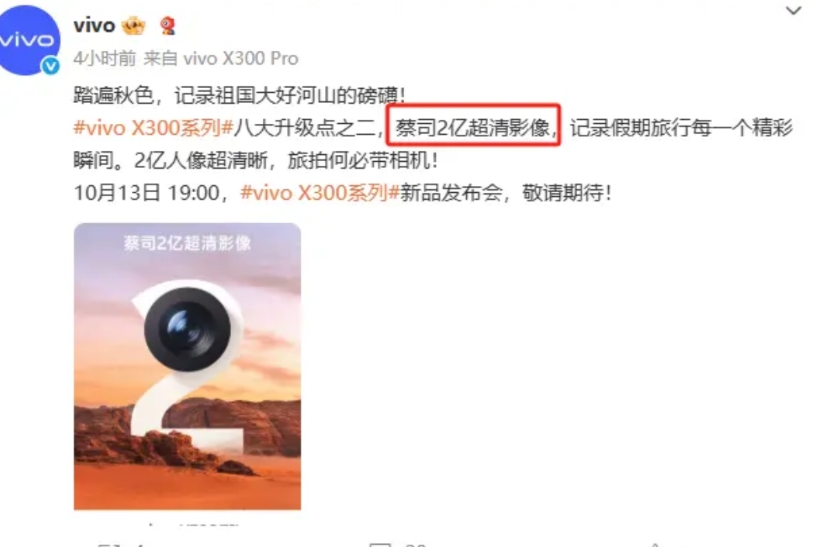Click the 旅拍何必带相机 sentence
Viewport: 814px width, 547px height.
[363, 161]
